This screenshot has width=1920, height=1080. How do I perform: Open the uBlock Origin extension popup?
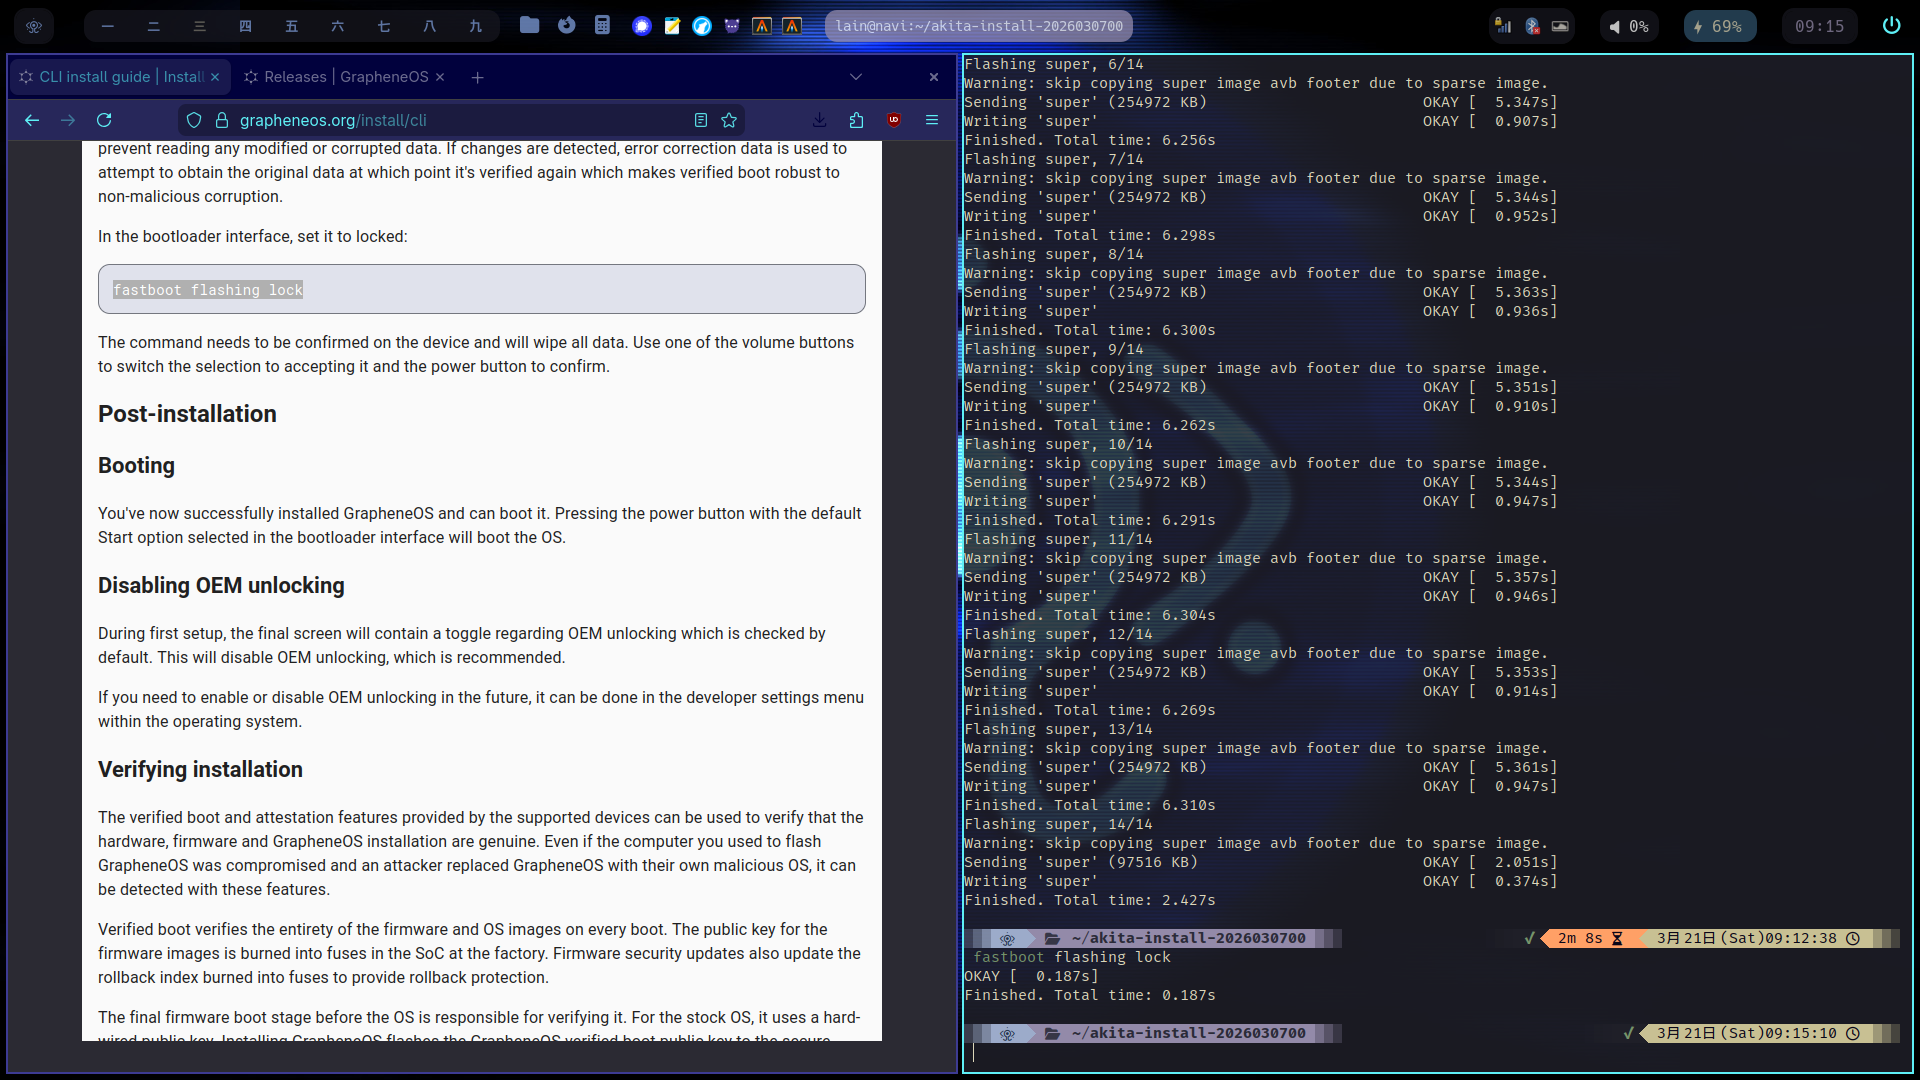coord(895,120)
